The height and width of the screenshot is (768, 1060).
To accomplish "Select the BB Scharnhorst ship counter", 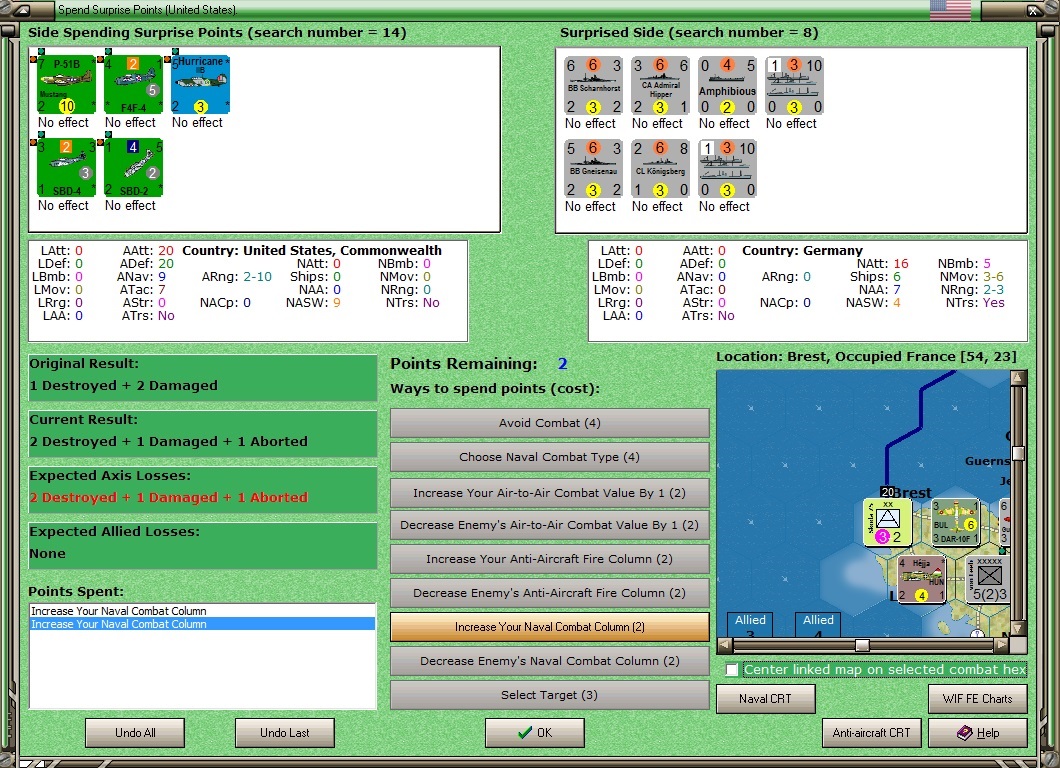I will [593, 86].
